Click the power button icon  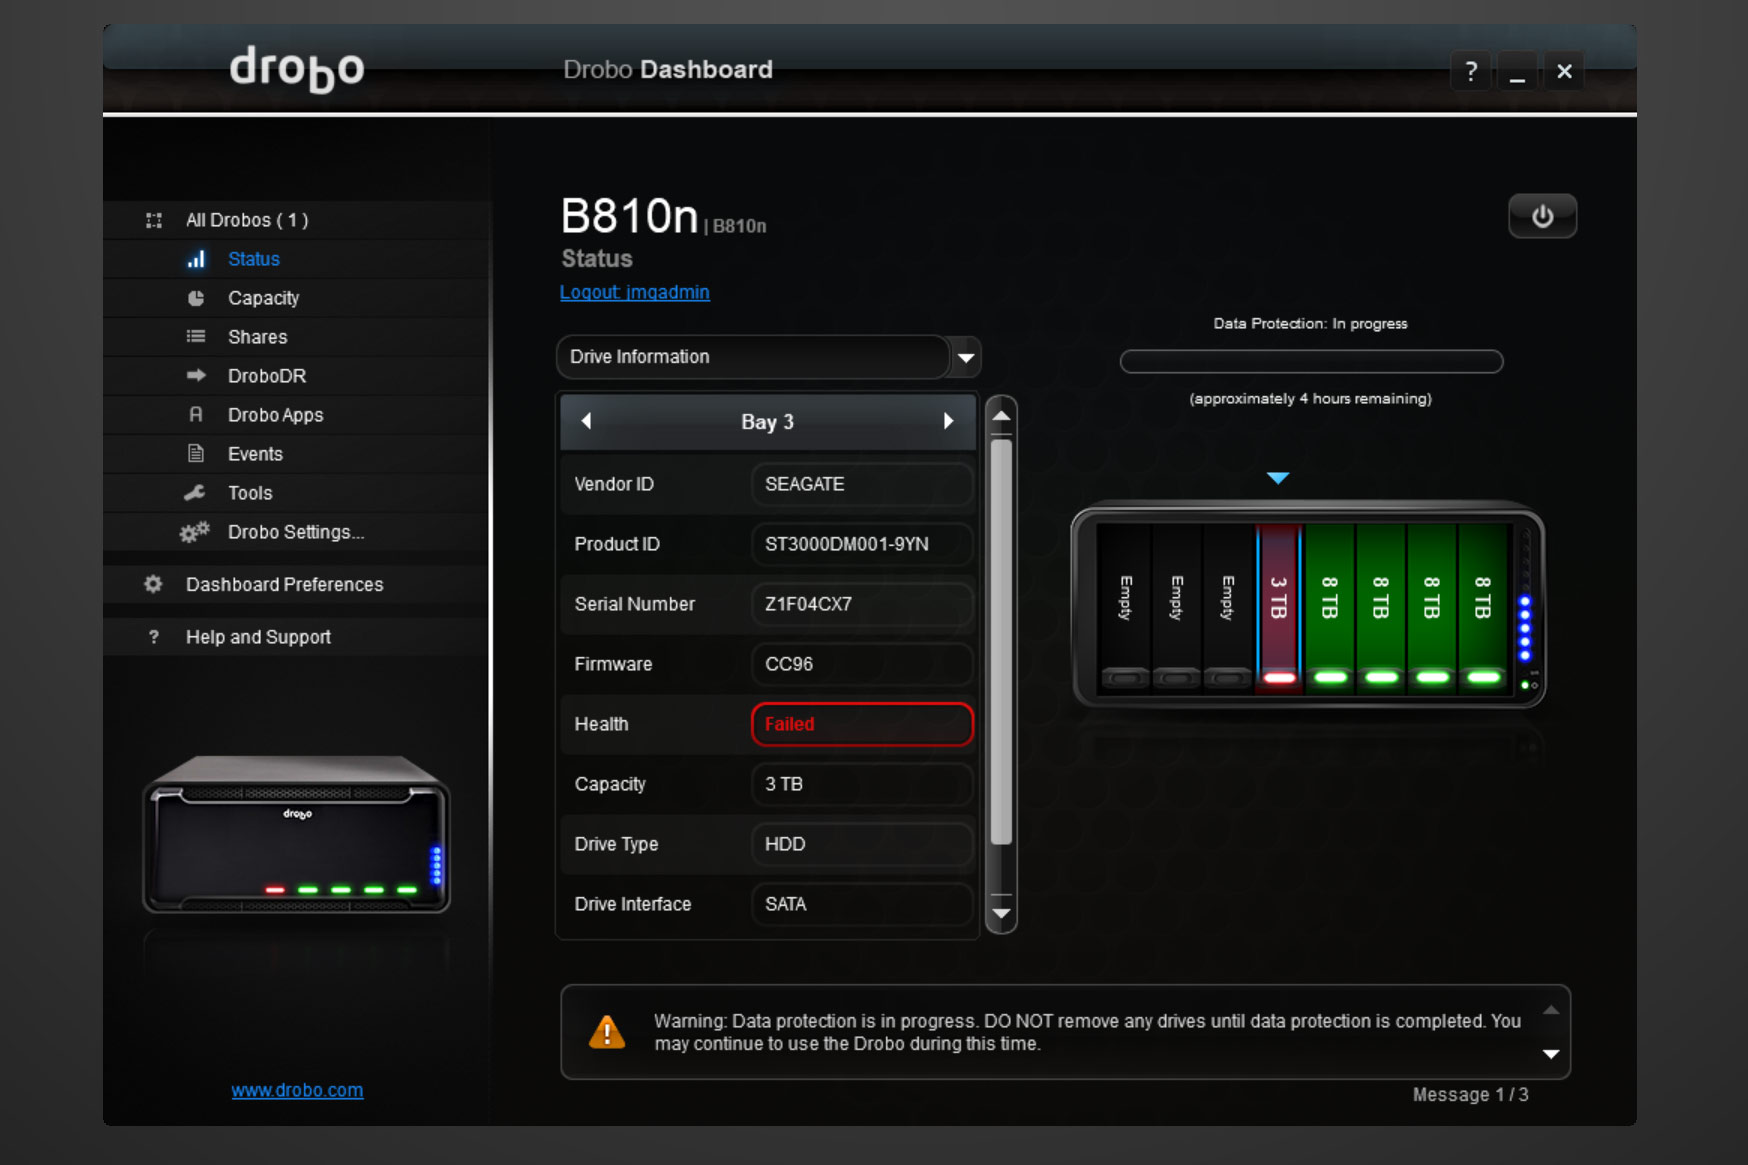coord(1542,216)
